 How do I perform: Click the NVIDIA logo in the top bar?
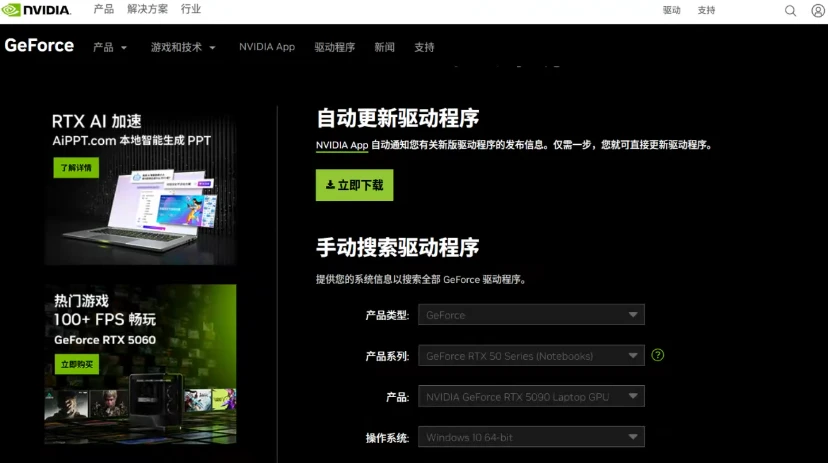tap(37, 10)
